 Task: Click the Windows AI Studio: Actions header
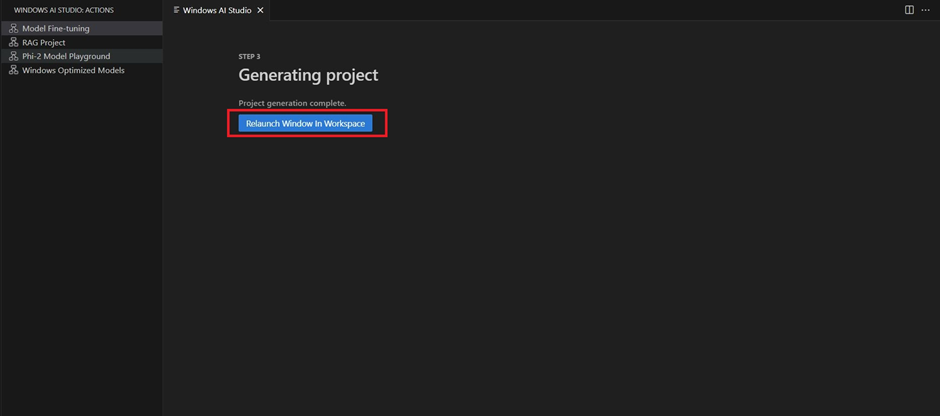click(64, 10)
